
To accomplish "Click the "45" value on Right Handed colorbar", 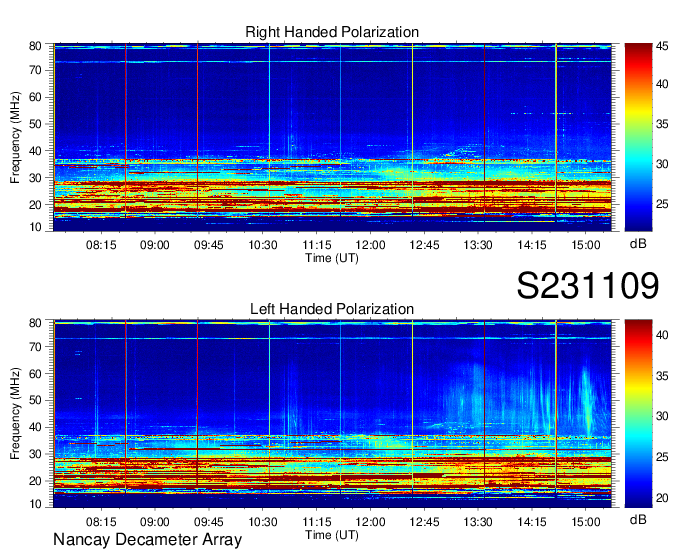I will [662, 46].
